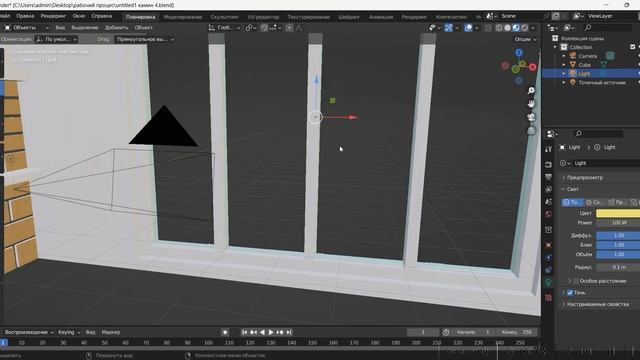Open the Scene properties tab

coord(548,202)
